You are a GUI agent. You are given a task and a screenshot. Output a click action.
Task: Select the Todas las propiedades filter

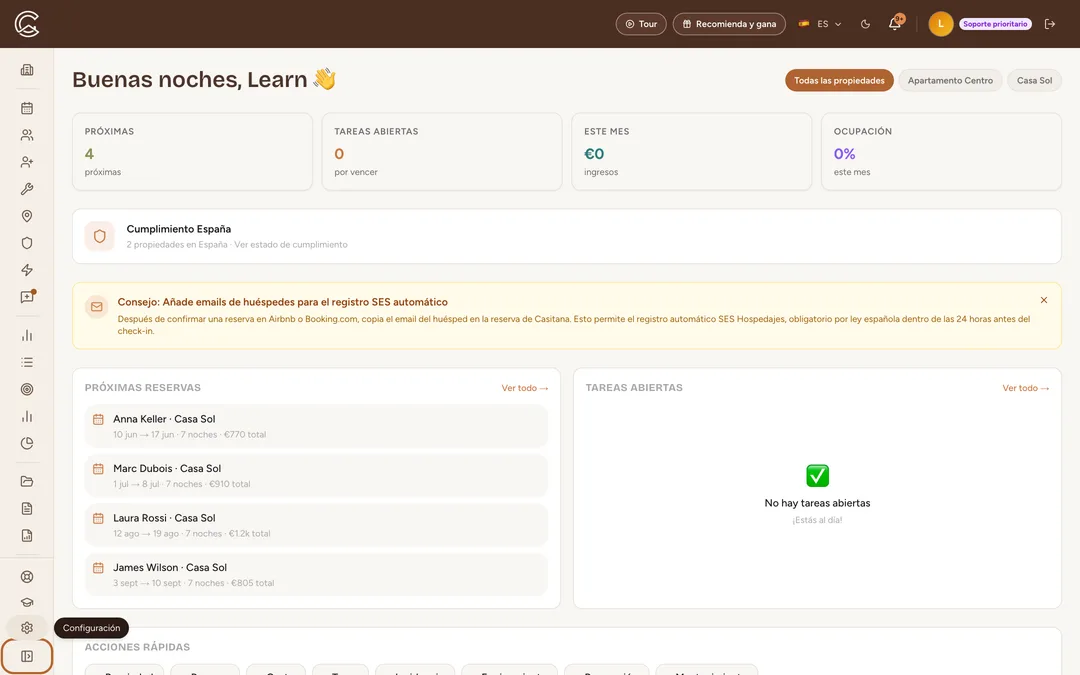839,81
